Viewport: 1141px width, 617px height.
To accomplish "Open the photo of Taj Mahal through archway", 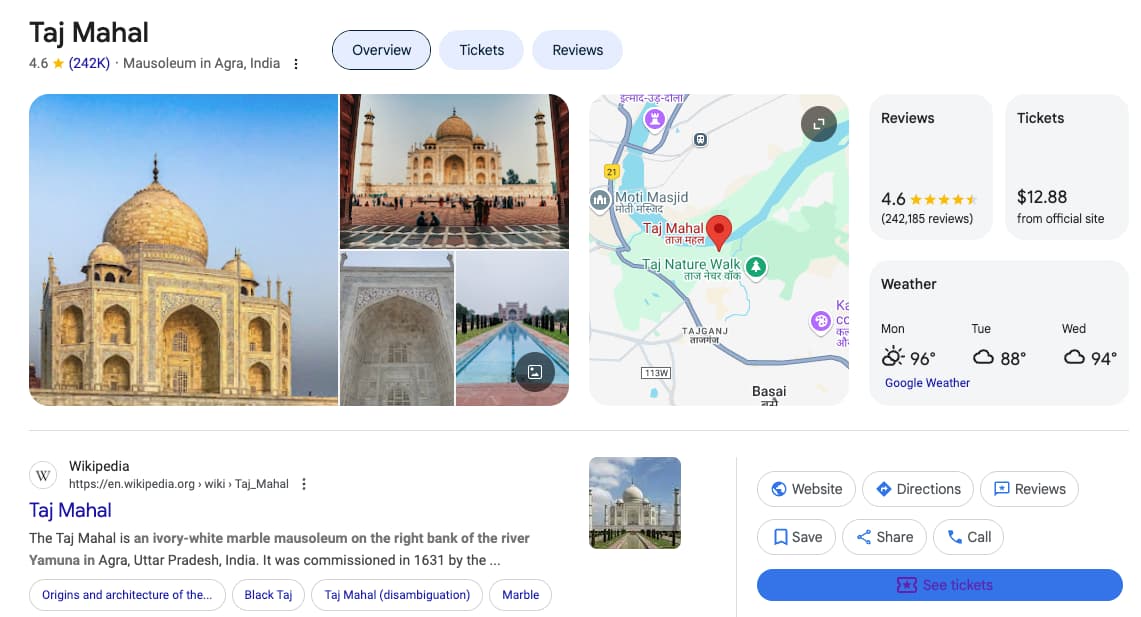I will tap(454, 172).
